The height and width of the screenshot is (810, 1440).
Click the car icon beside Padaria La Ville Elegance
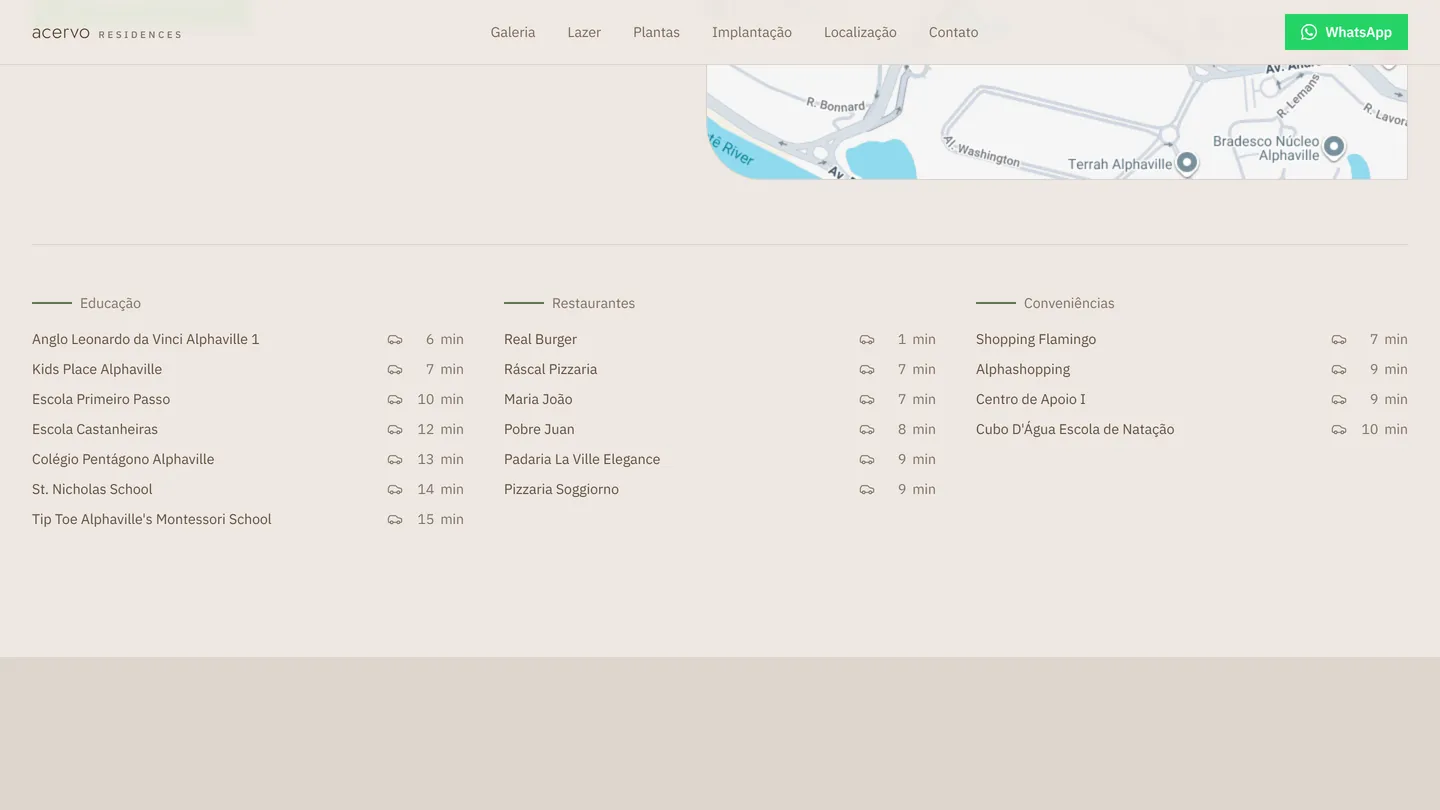[x=867, y=460]
